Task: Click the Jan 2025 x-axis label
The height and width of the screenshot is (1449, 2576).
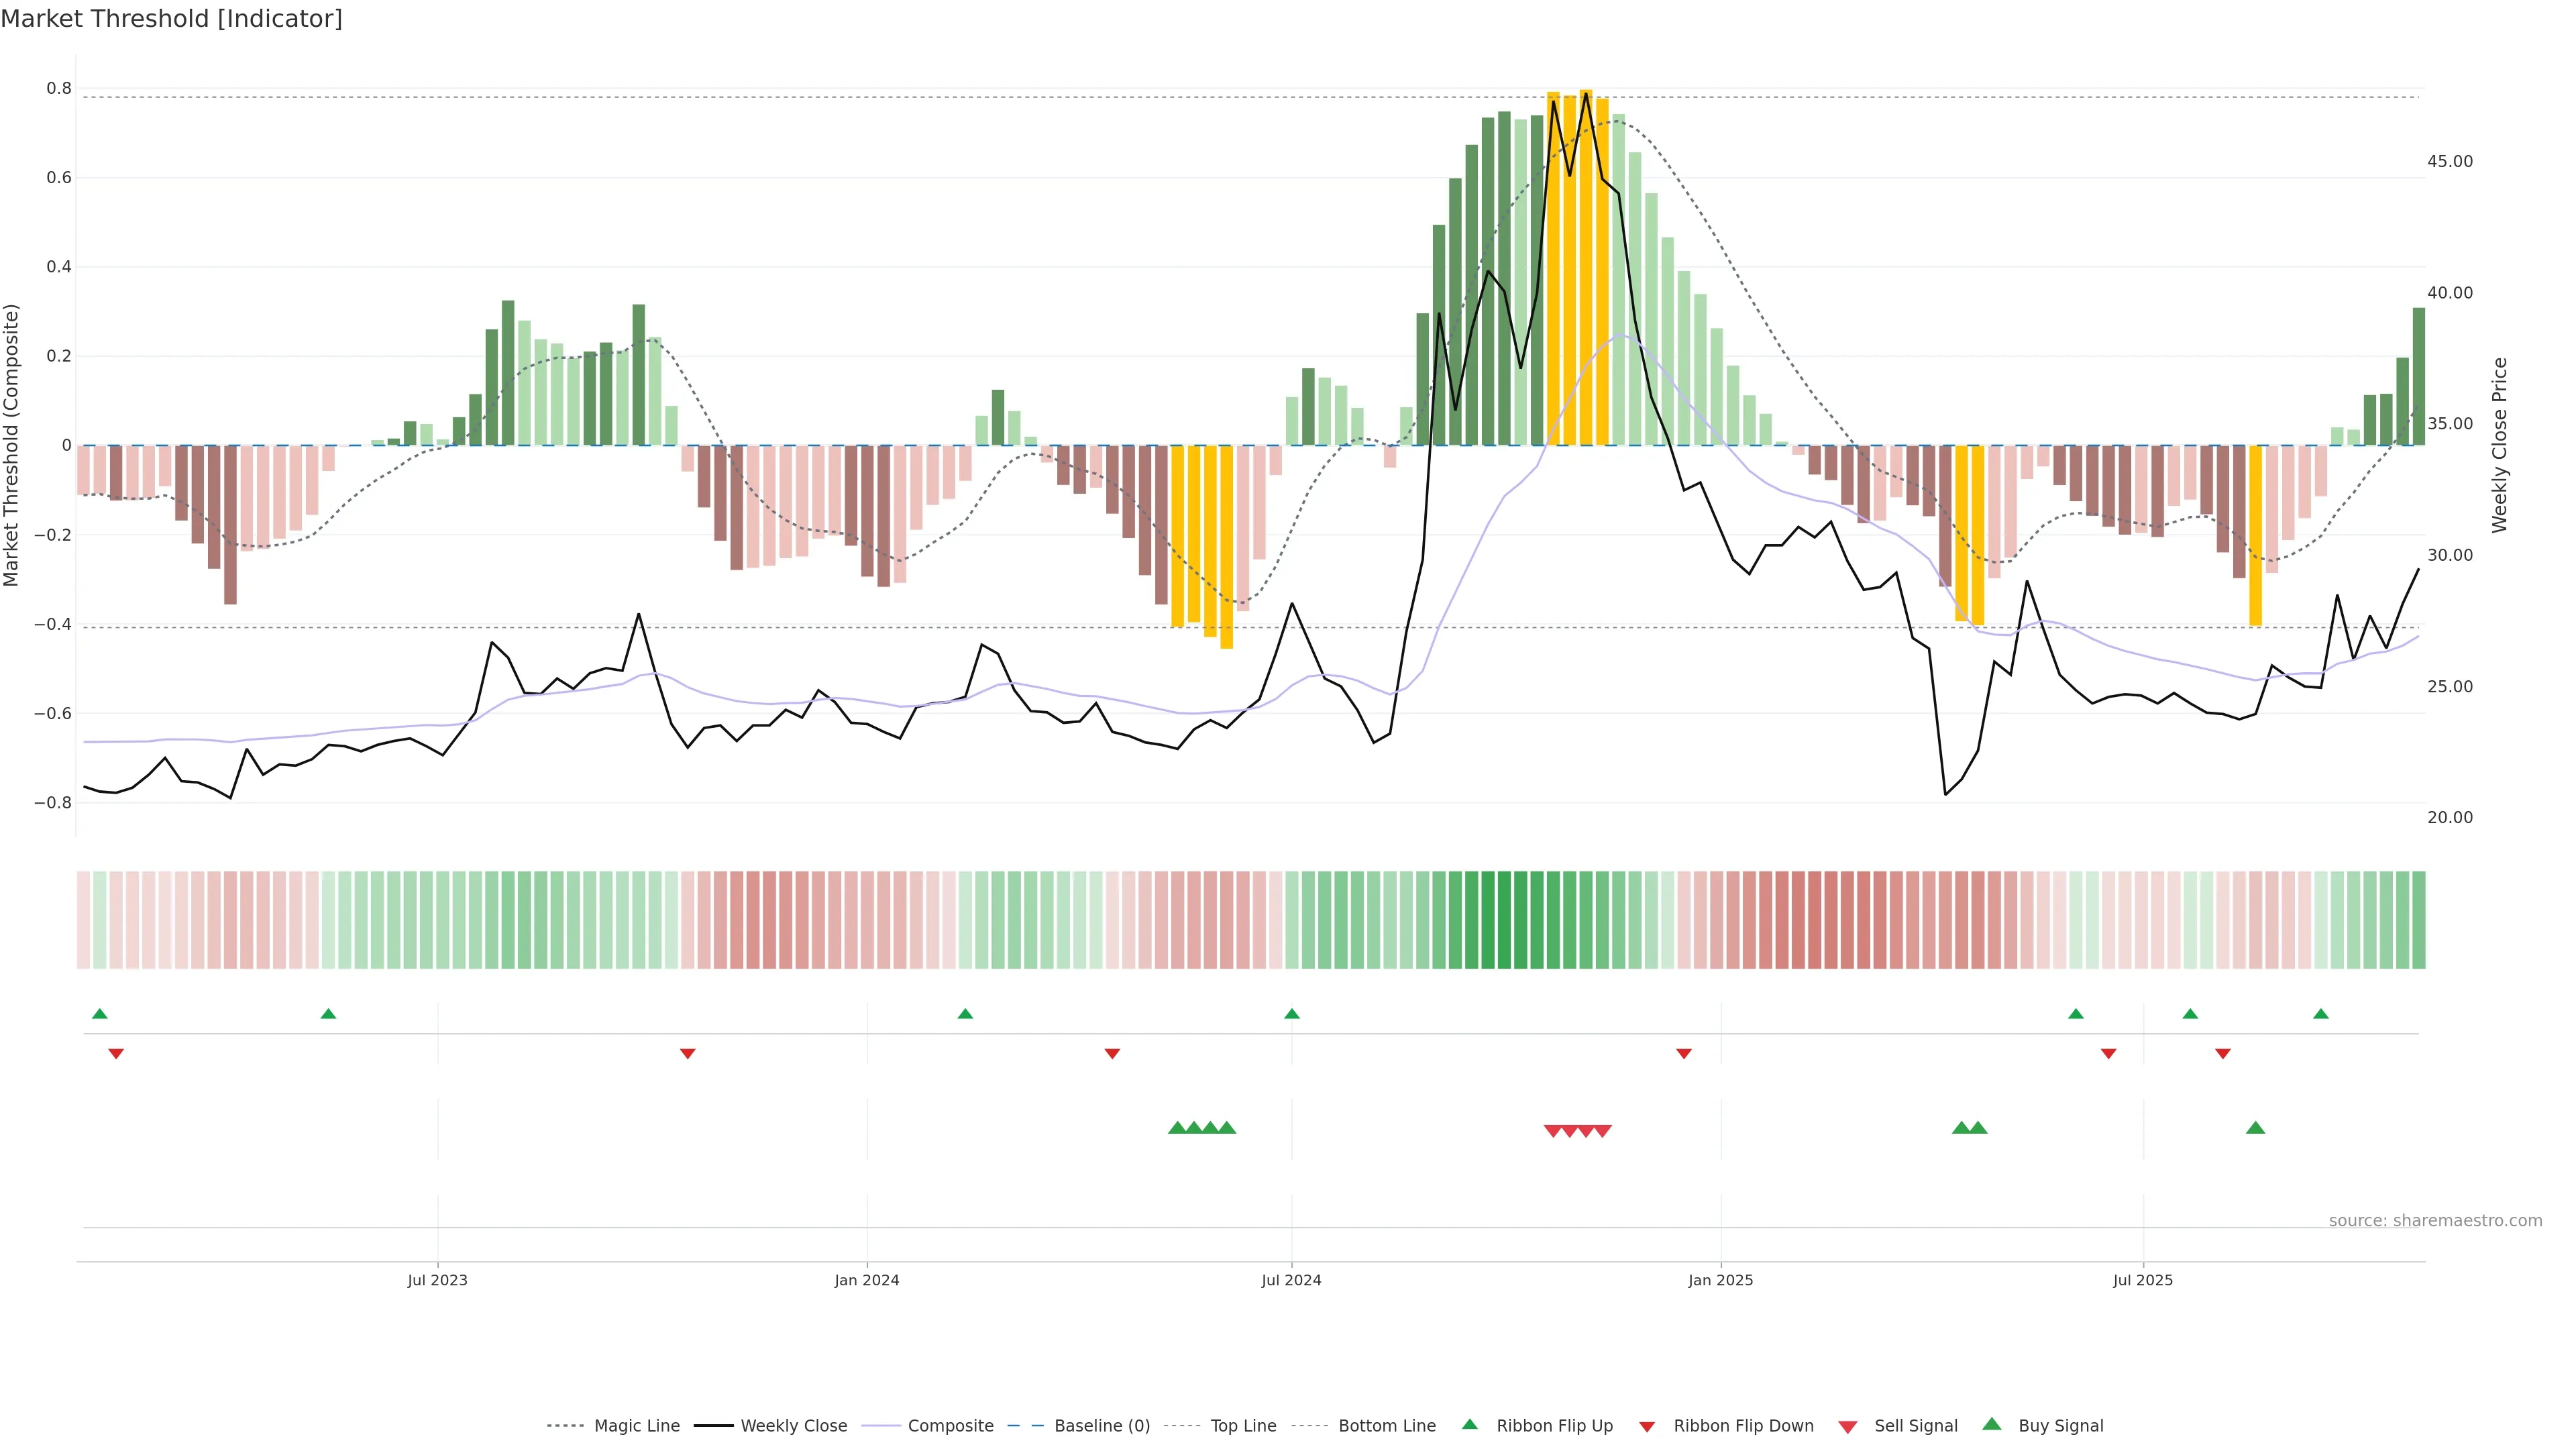Action: coord(1720,1280)
